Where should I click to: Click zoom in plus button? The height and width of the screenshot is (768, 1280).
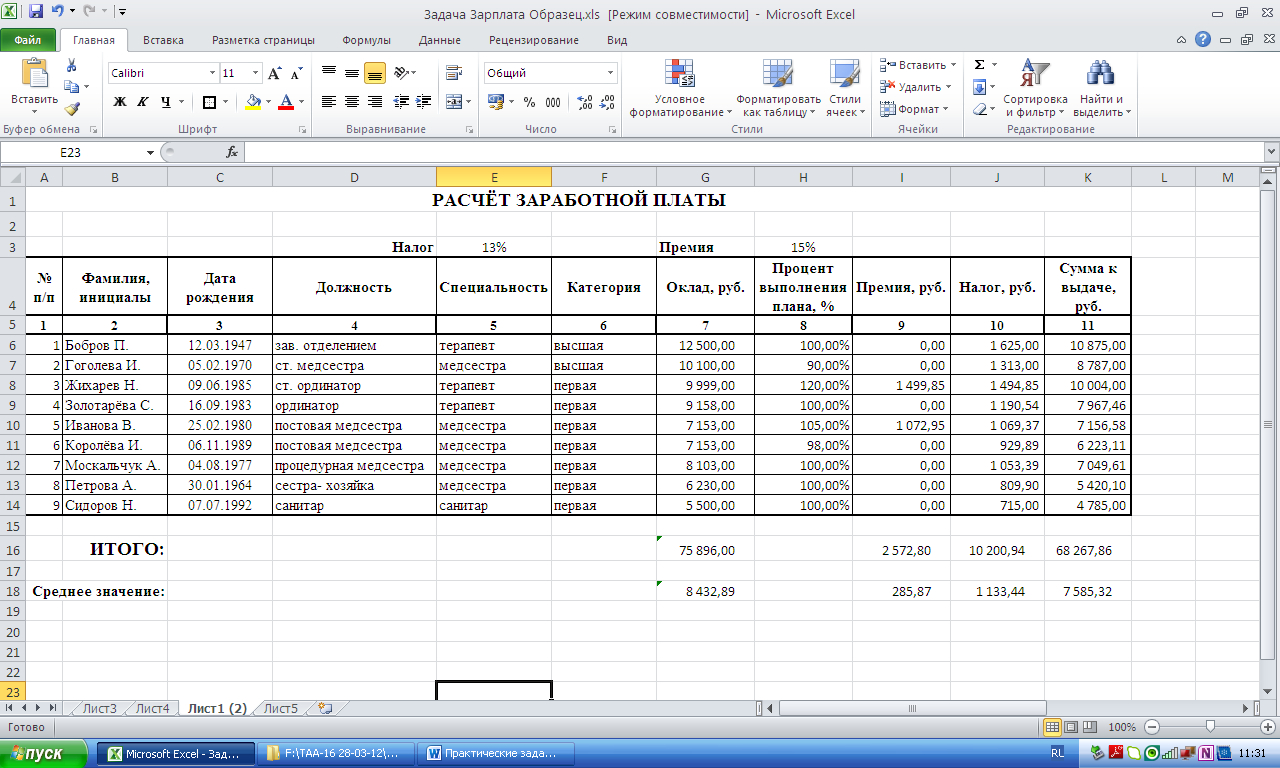click(x=1269, y=727)
